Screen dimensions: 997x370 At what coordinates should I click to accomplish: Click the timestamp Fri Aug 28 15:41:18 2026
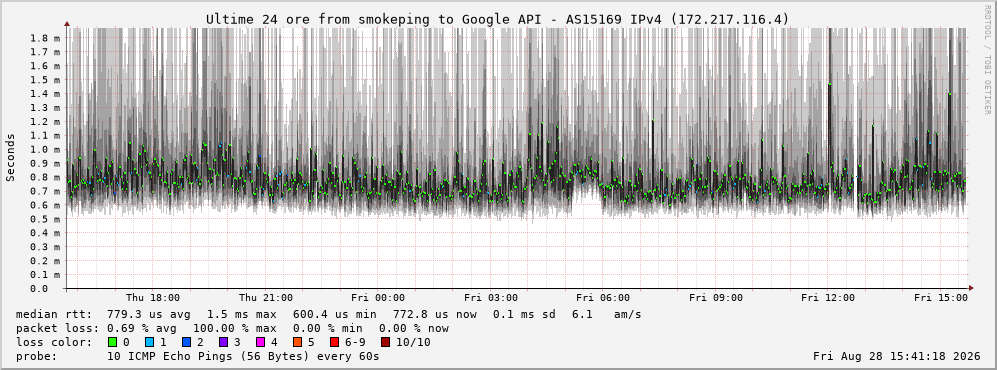(x=897, y=357)
